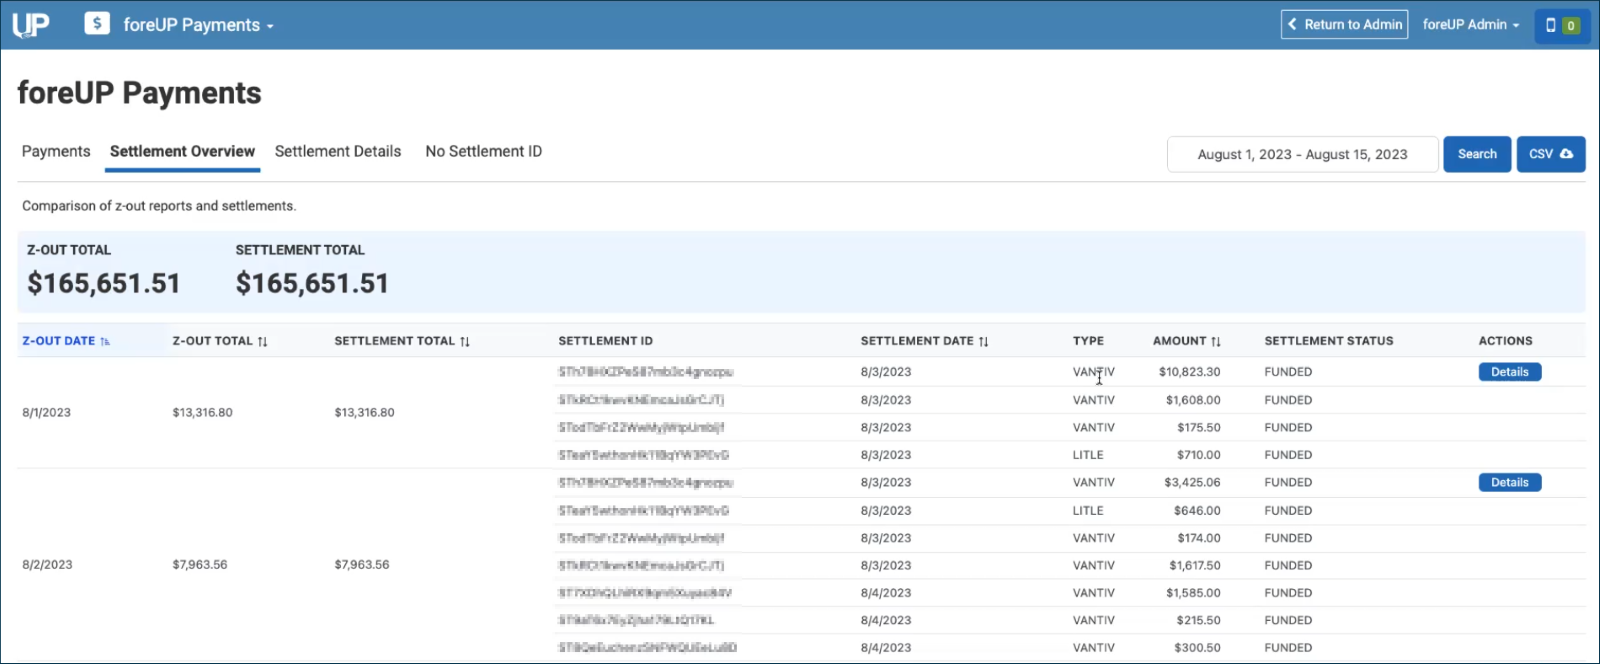1600x664 pixels.
Task: Open the foreUP Payments dropdown menu
Action: tap(198, 25)
